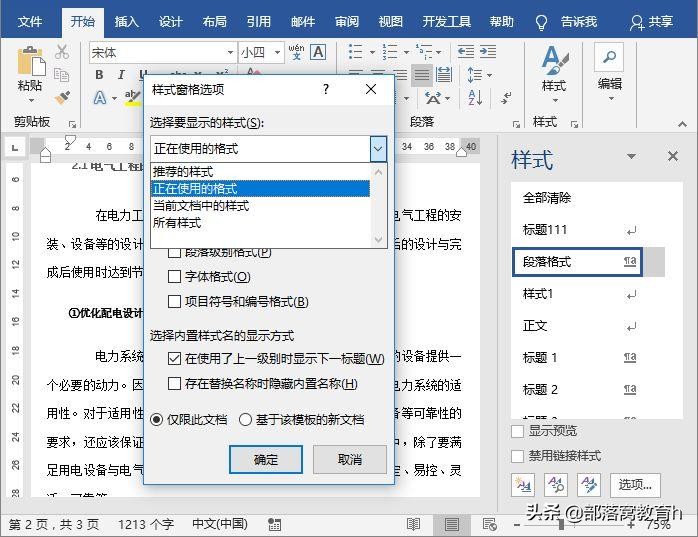Viewport: 698px width, 537px height.
Task: Enable 显示预览 checkbox in Styles pane
Action: [517, 431]
